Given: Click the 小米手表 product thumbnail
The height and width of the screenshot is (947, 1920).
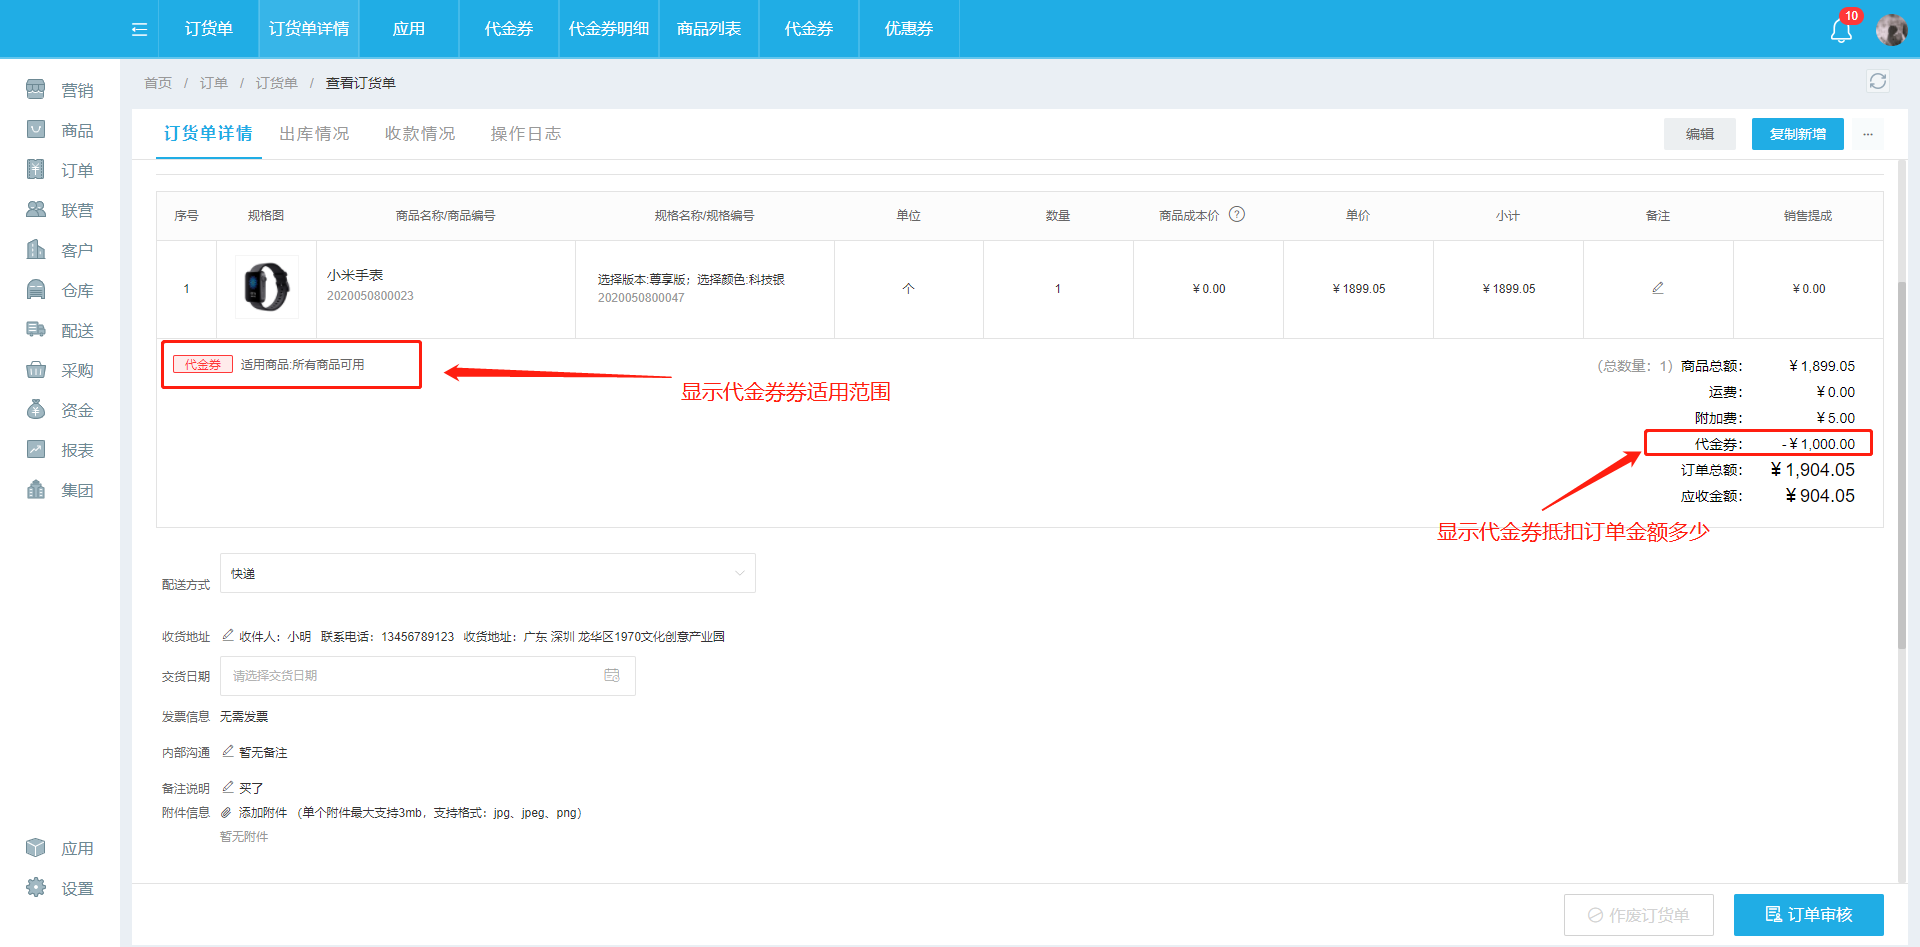Looking at the screenshot, I should (x=266, y=288).
